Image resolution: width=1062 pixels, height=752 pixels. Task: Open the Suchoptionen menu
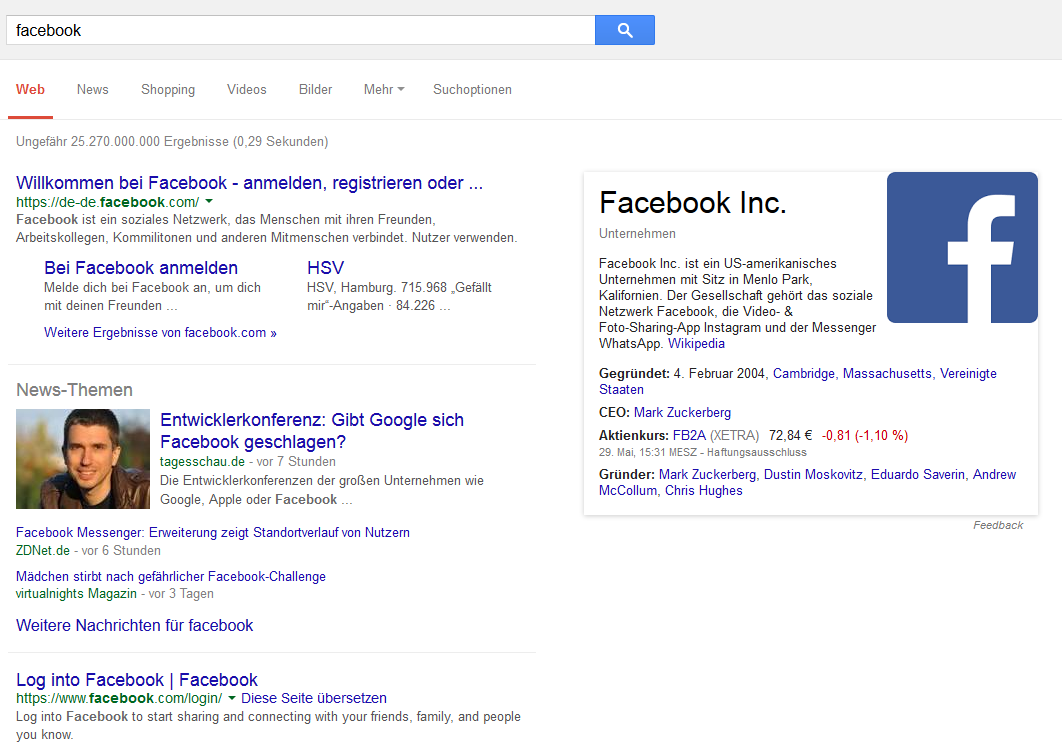click(x=472, y=89)
